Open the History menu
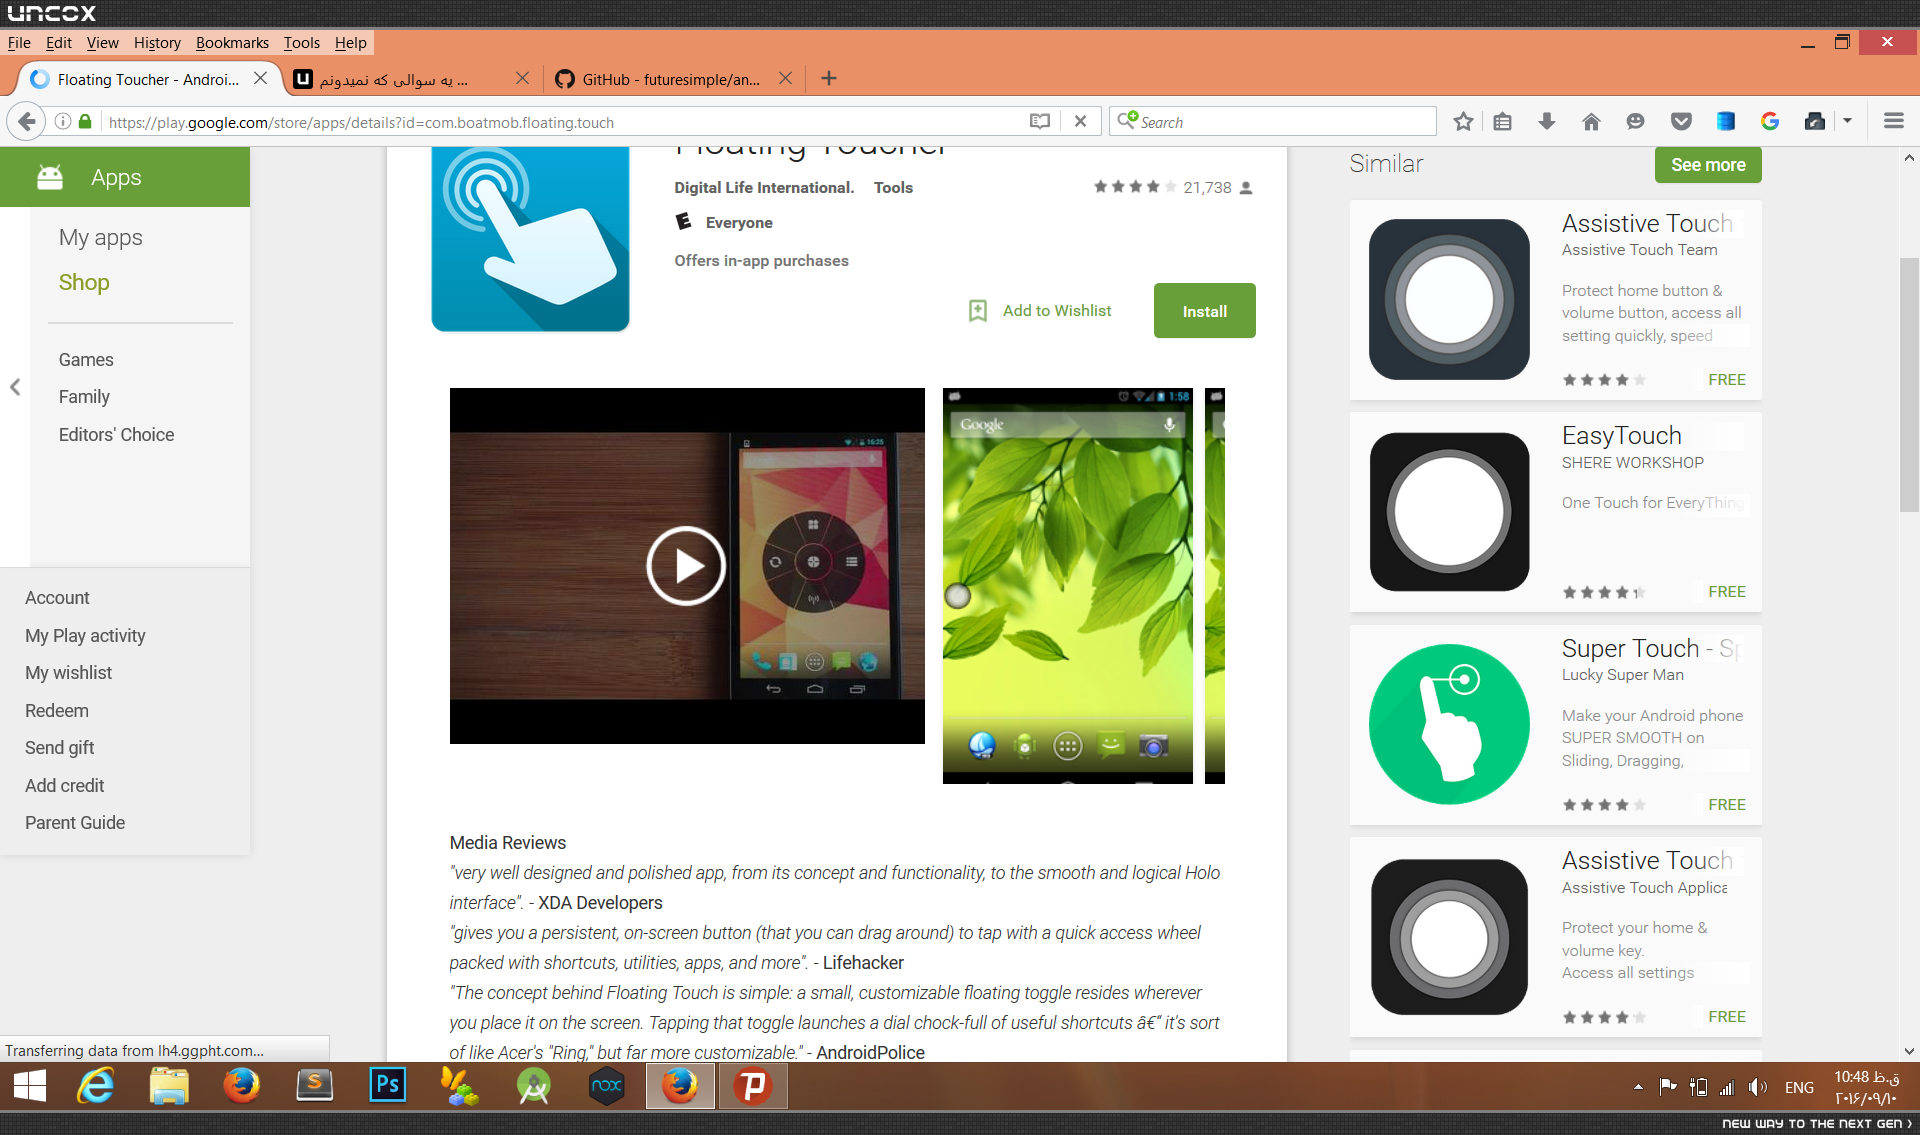Image resolution: width=1920 pixels, height=1135 pixels. point(157,42)
